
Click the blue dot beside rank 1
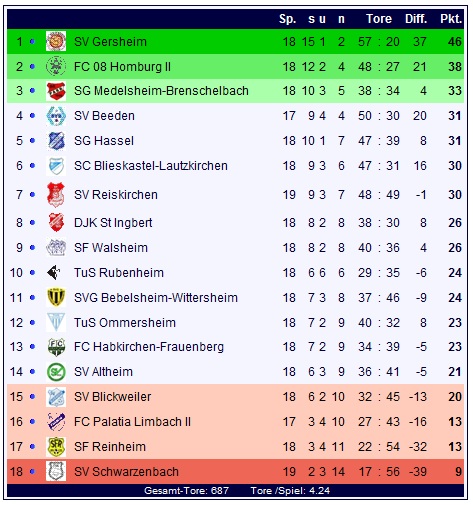coord(32,42)
